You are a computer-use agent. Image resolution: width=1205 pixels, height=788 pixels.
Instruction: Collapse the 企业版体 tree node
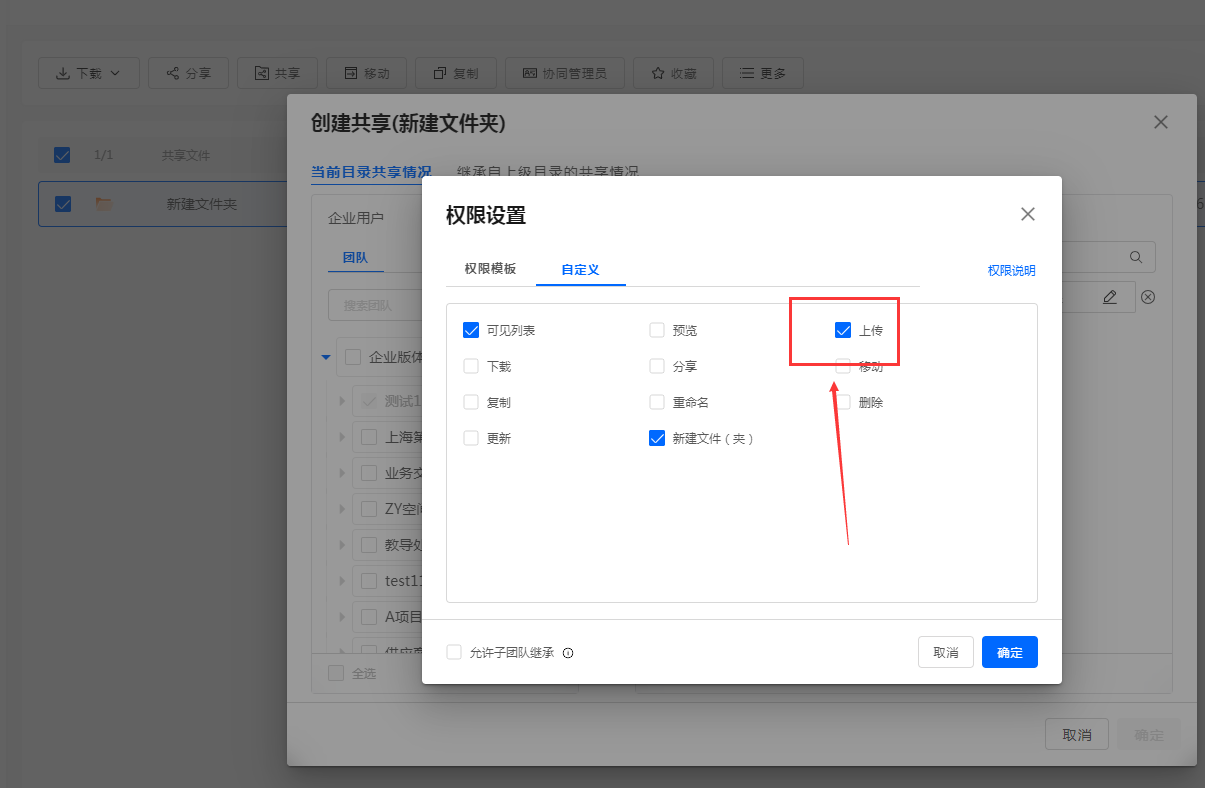326,357
